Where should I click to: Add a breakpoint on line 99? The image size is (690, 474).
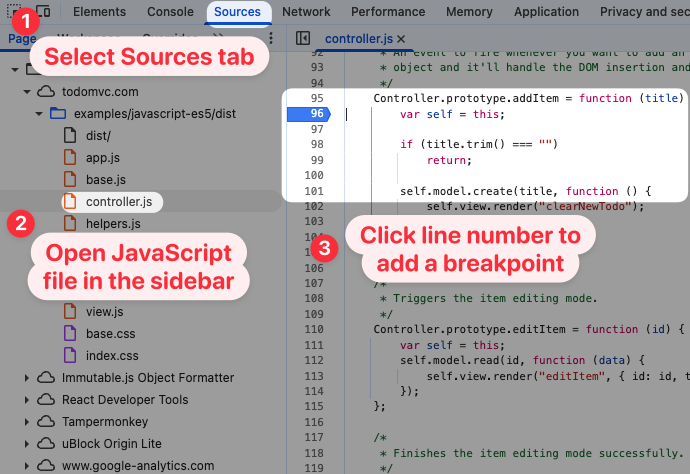point(316,160)
